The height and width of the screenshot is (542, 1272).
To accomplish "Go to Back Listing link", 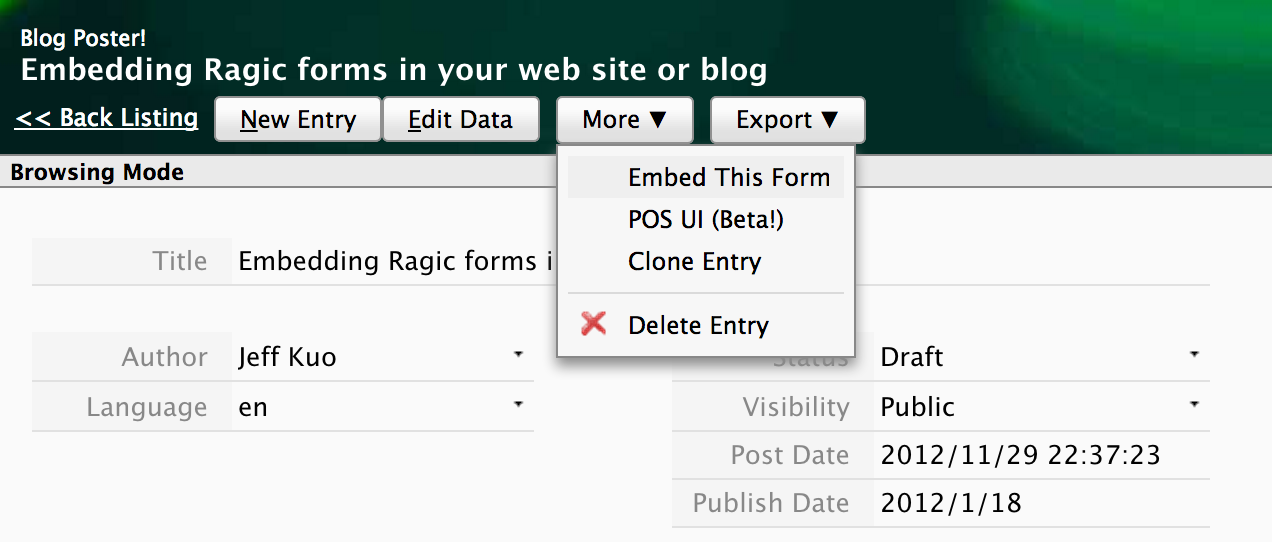I will pos(107,118).
